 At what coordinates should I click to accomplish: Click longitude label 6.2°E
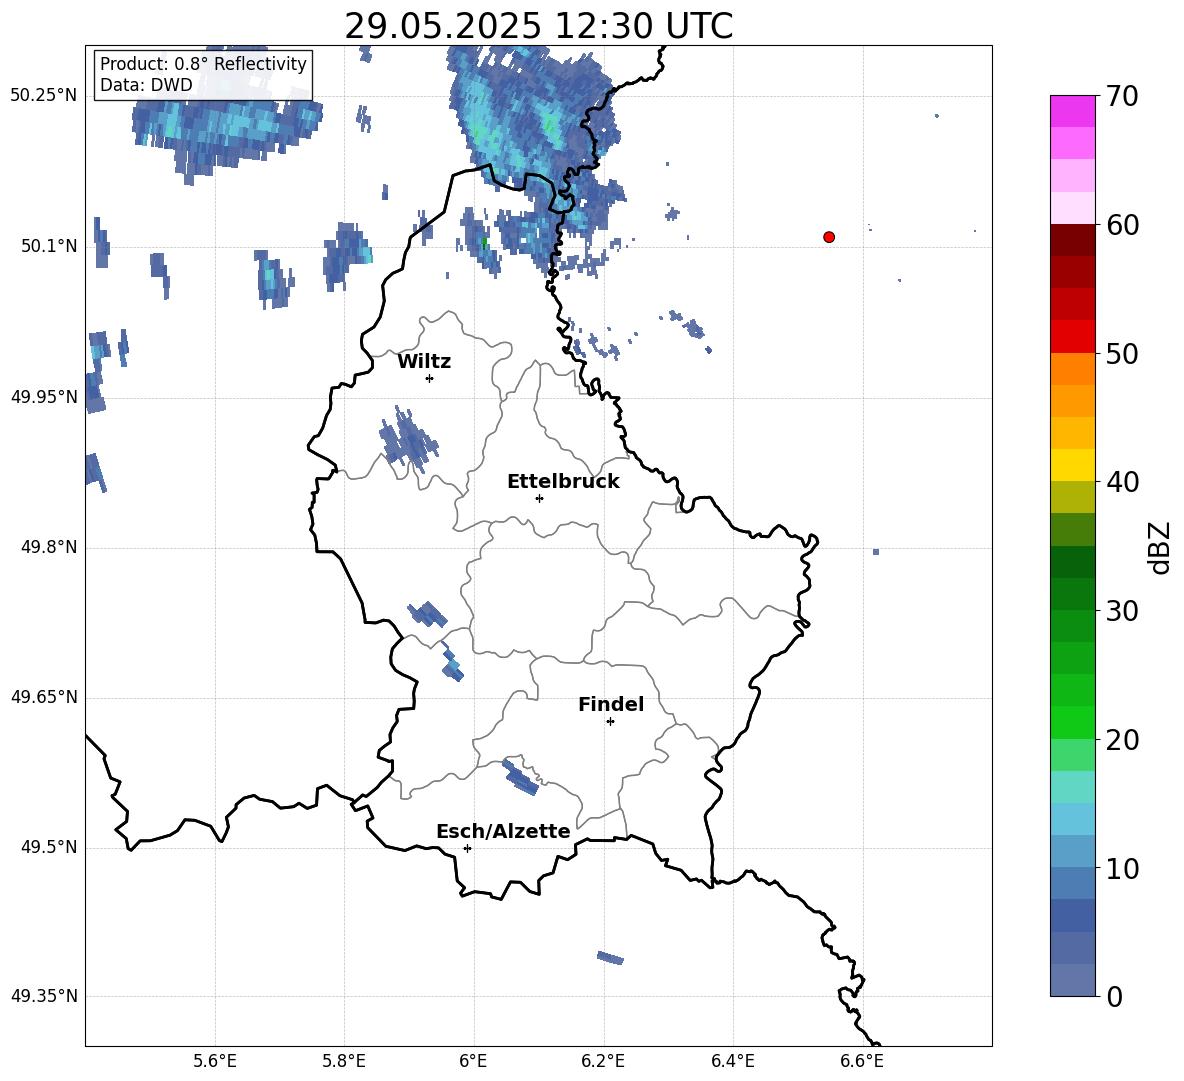click(x=603, y=1061)
